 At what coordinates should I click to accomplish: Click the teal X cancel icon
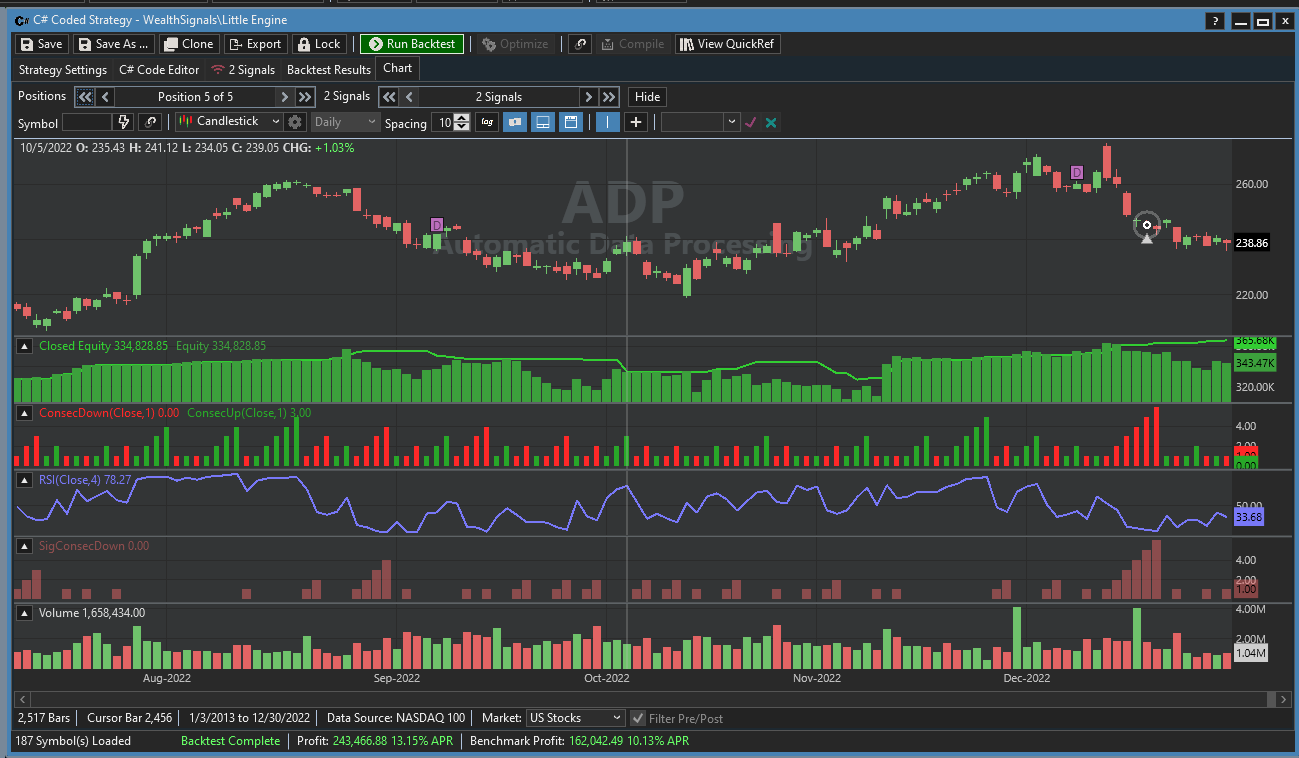(x=771, y=122)
